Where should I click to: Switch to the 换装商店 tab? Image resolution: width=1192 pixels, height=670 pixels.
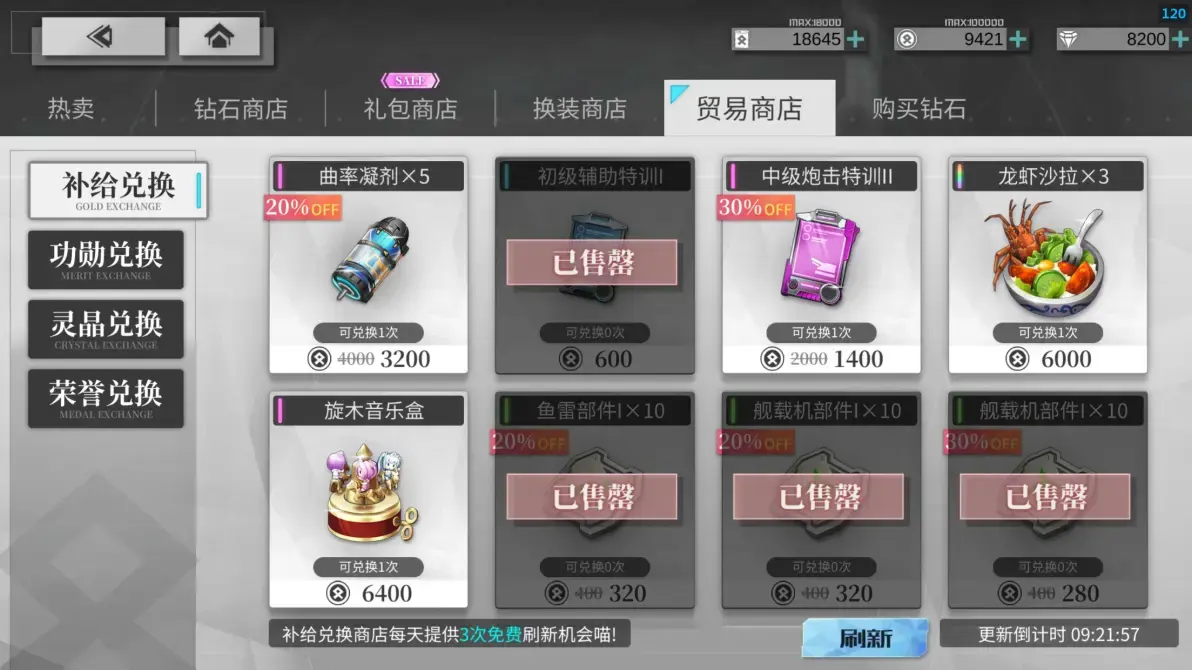[x=580, y=109]
